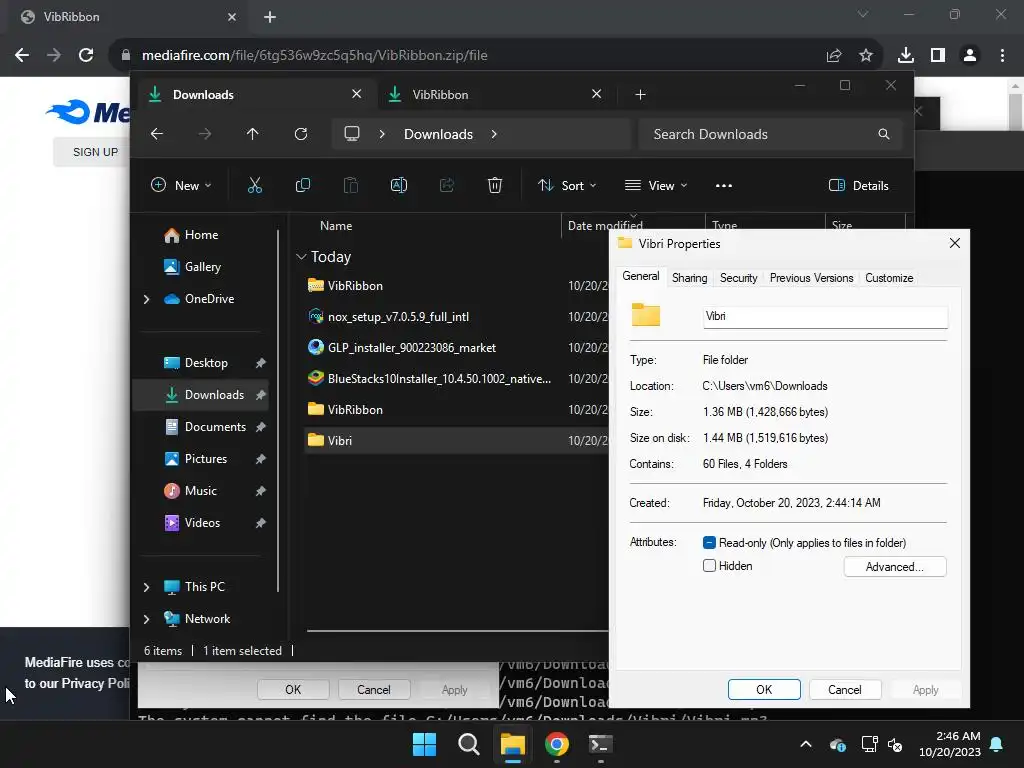Click chevron after Downloads in address bar
The height and width of the screenshot is (768, 1024).
pos(494,134)
